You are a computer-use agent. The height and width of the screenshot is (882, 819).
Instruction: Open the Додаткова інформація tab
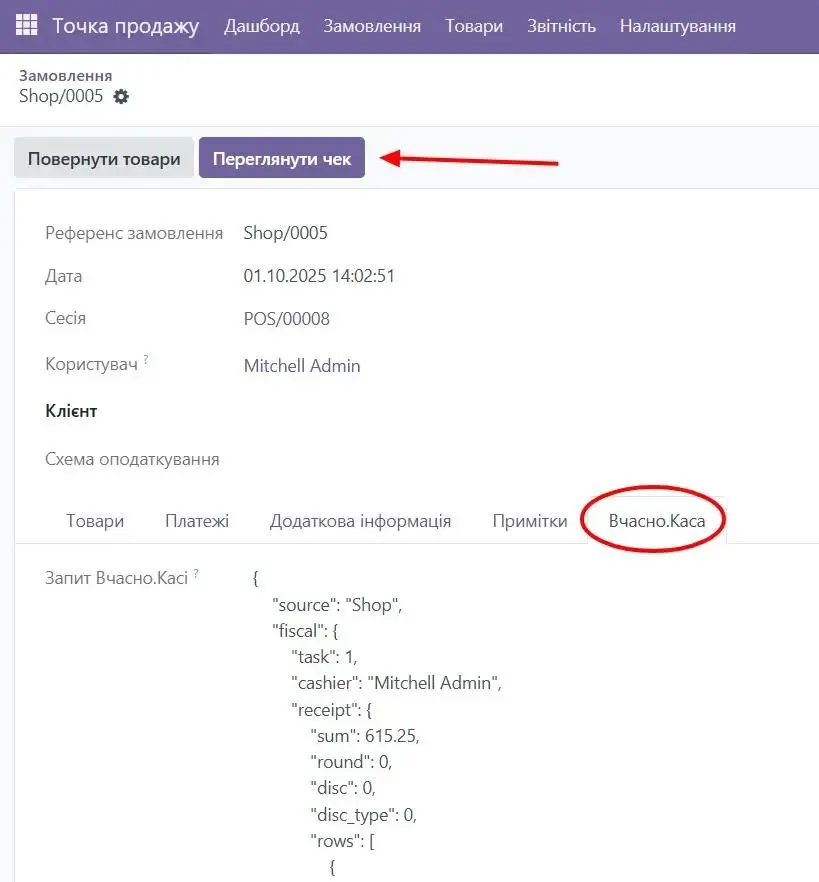359,520
